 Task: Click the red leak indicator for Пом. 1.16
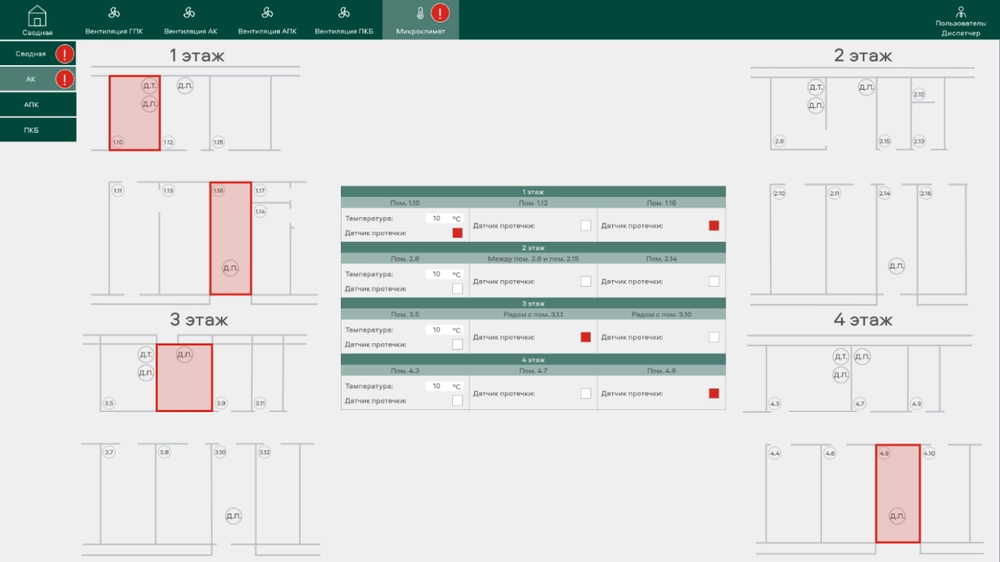click(714, 226)
